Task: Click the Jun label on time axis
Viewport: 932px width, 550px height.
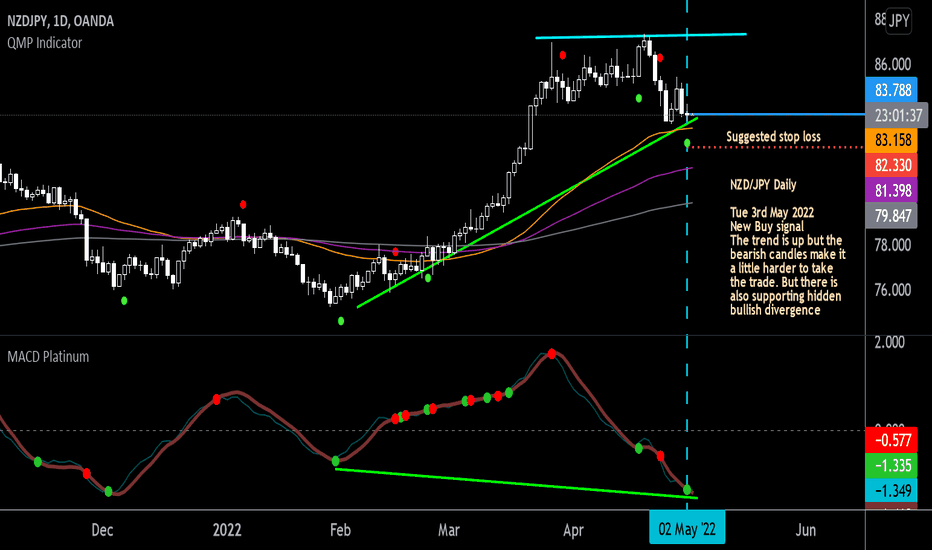Action: point(805,530)
